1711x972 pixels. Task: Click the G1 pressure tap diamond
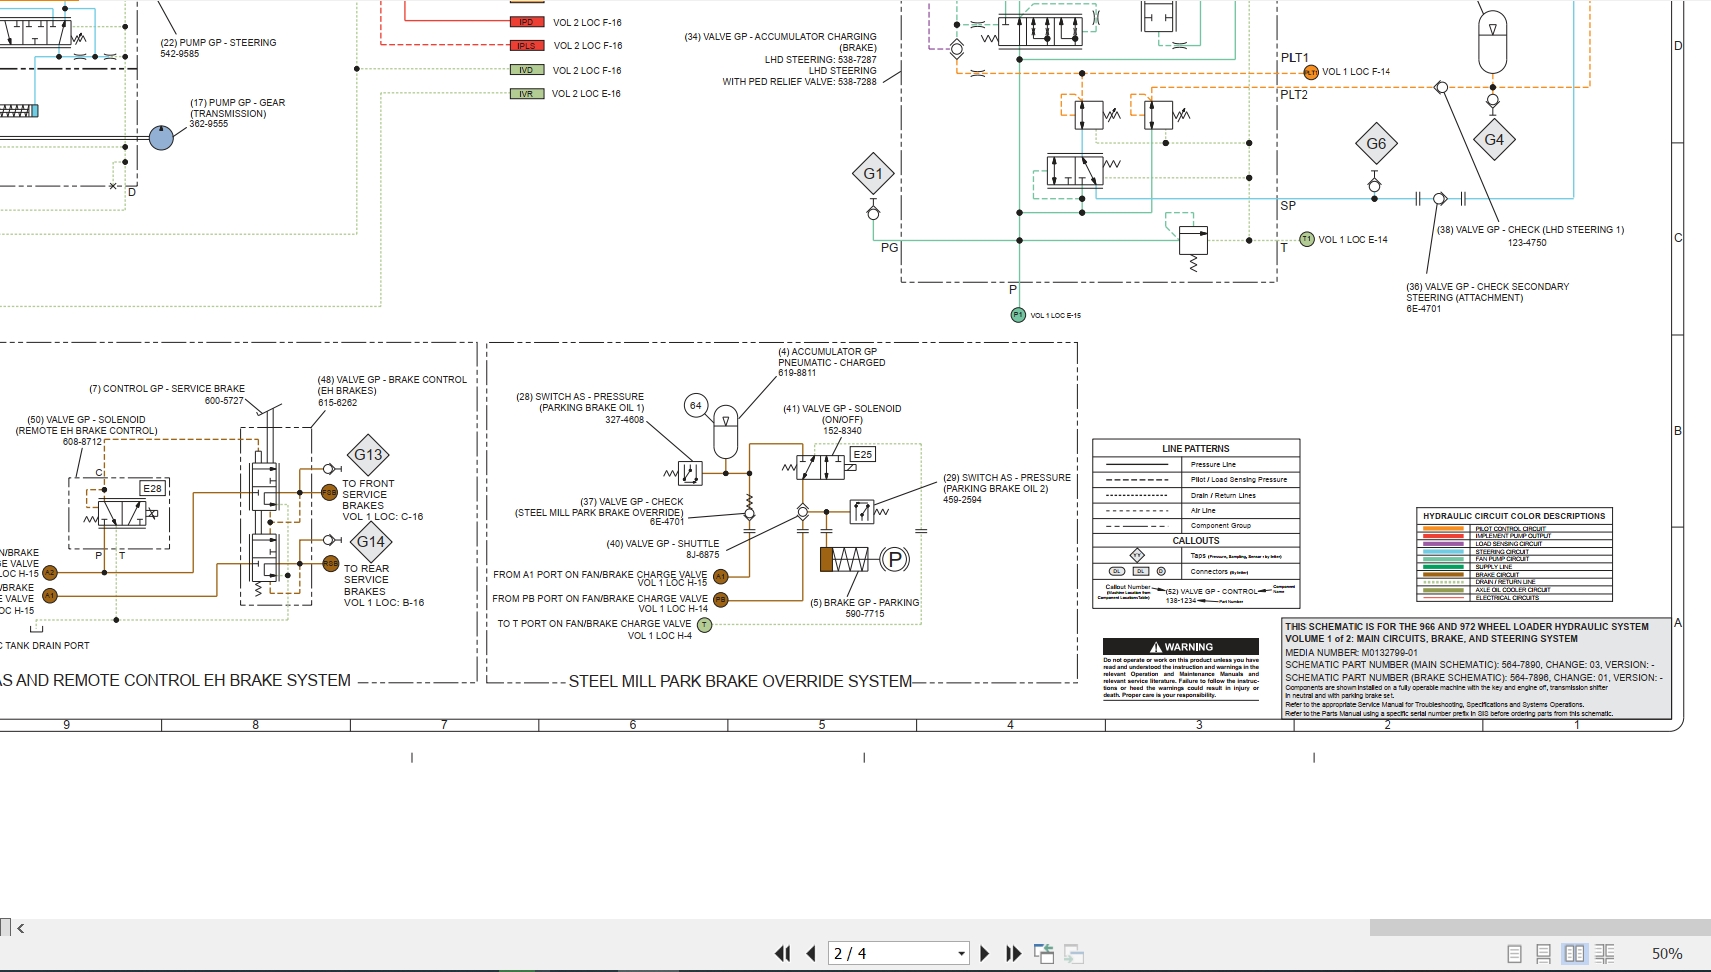(x=873, y=174)
